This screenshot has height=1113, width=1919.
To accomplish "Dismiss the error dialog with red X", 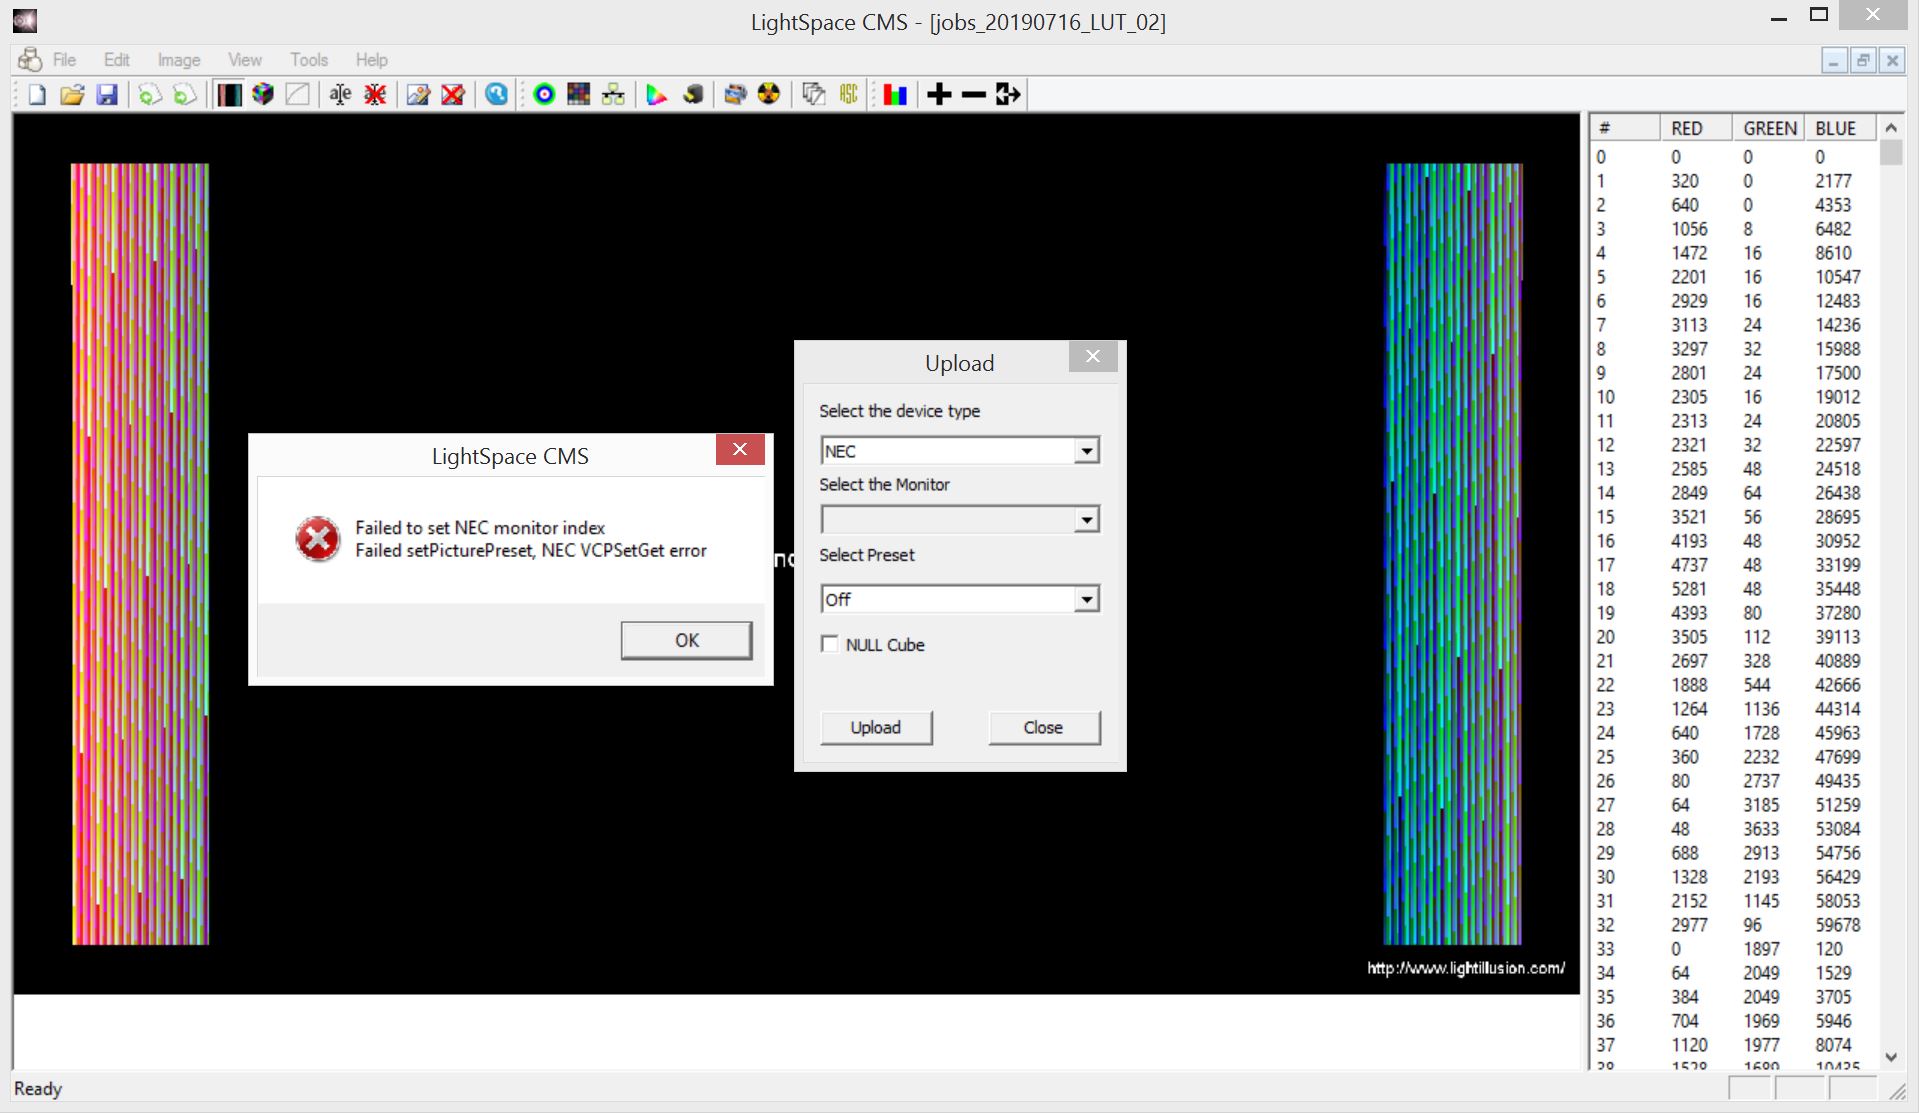I will point(740,449).
